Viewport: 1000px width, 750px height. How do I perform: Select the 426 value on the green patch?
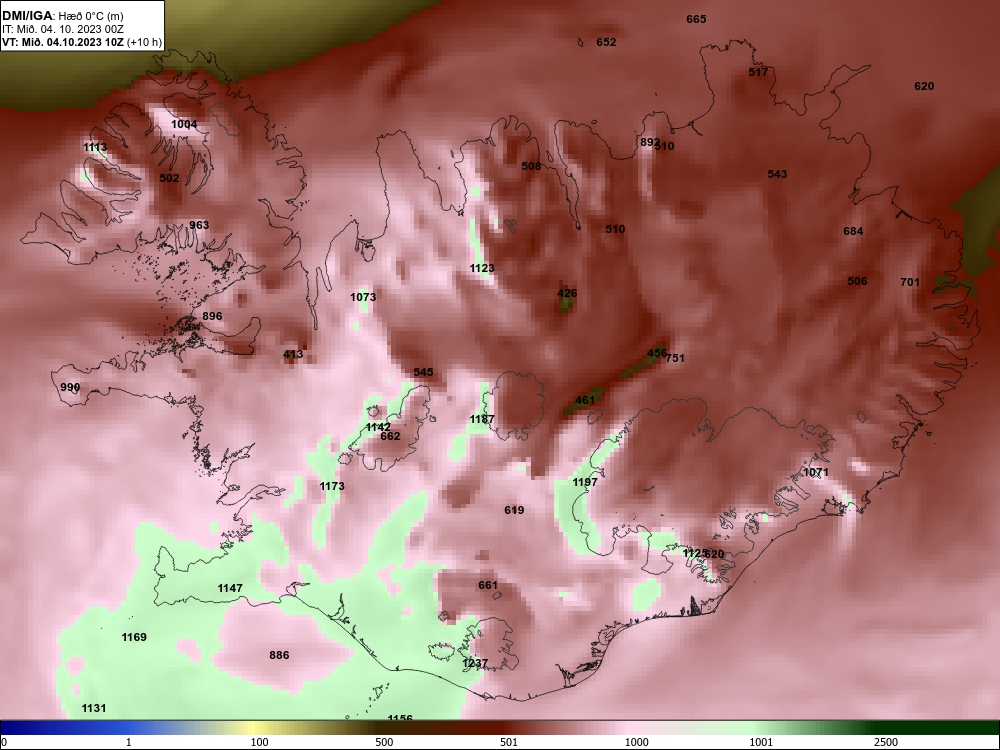(x=567, y=293)
